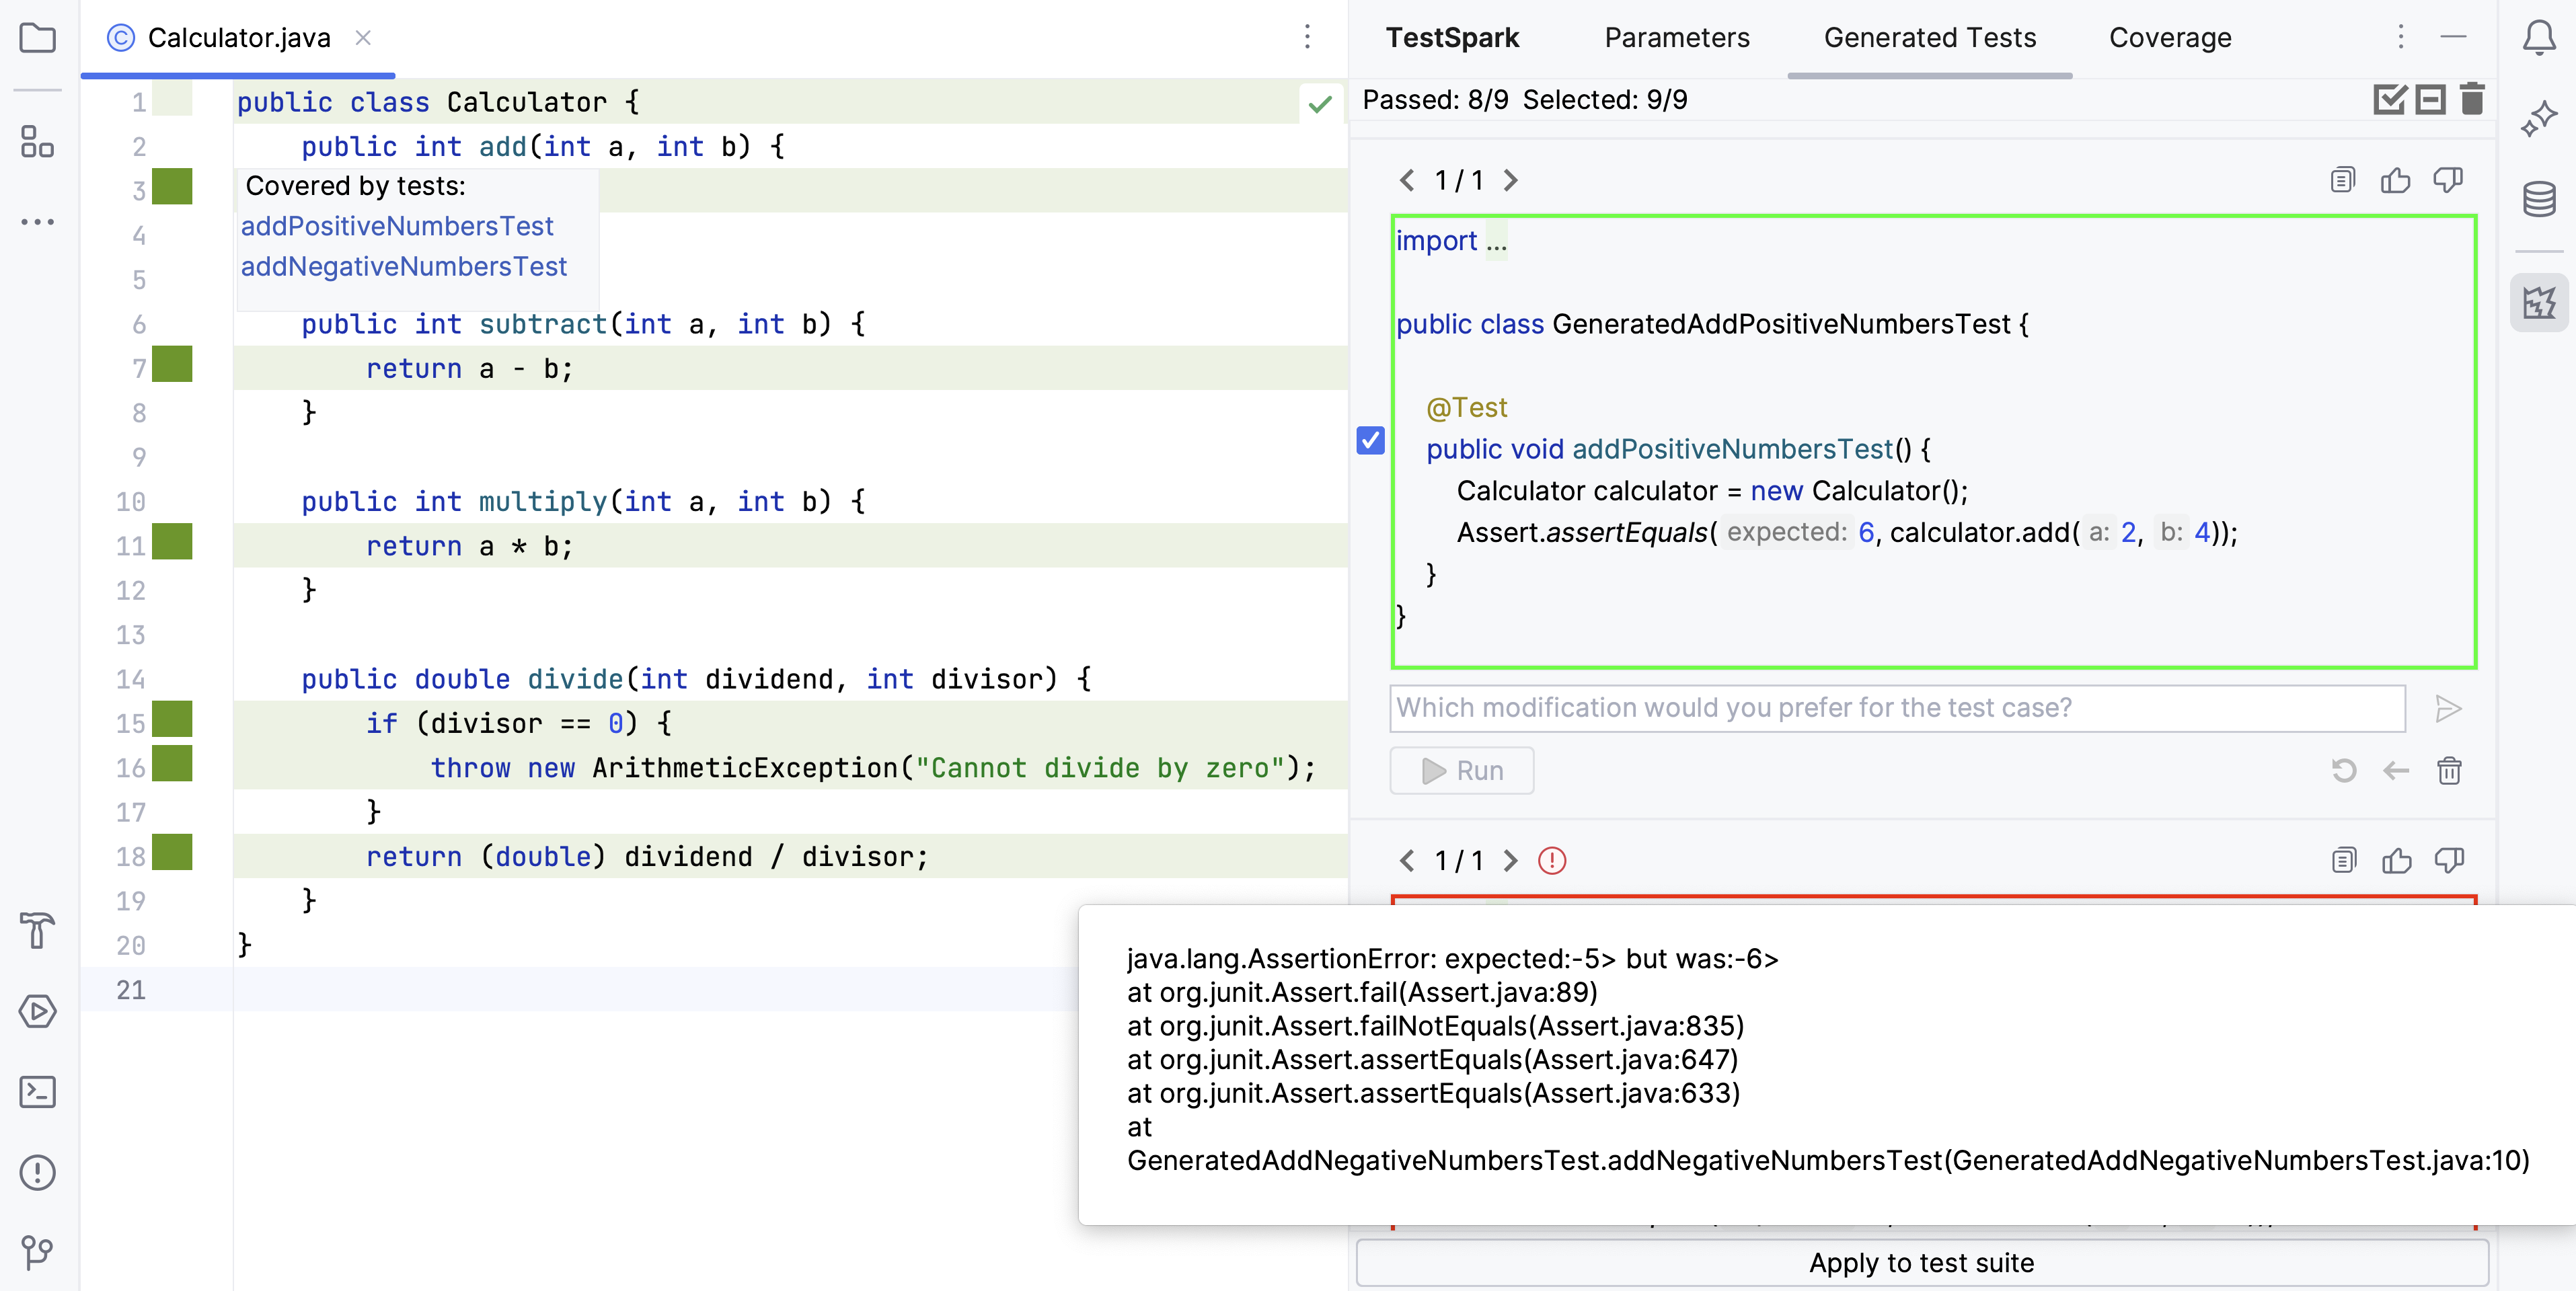2576x1291 pixels.
Task: Click the thumbs up icon for first test
Action: click(2395, 180)
